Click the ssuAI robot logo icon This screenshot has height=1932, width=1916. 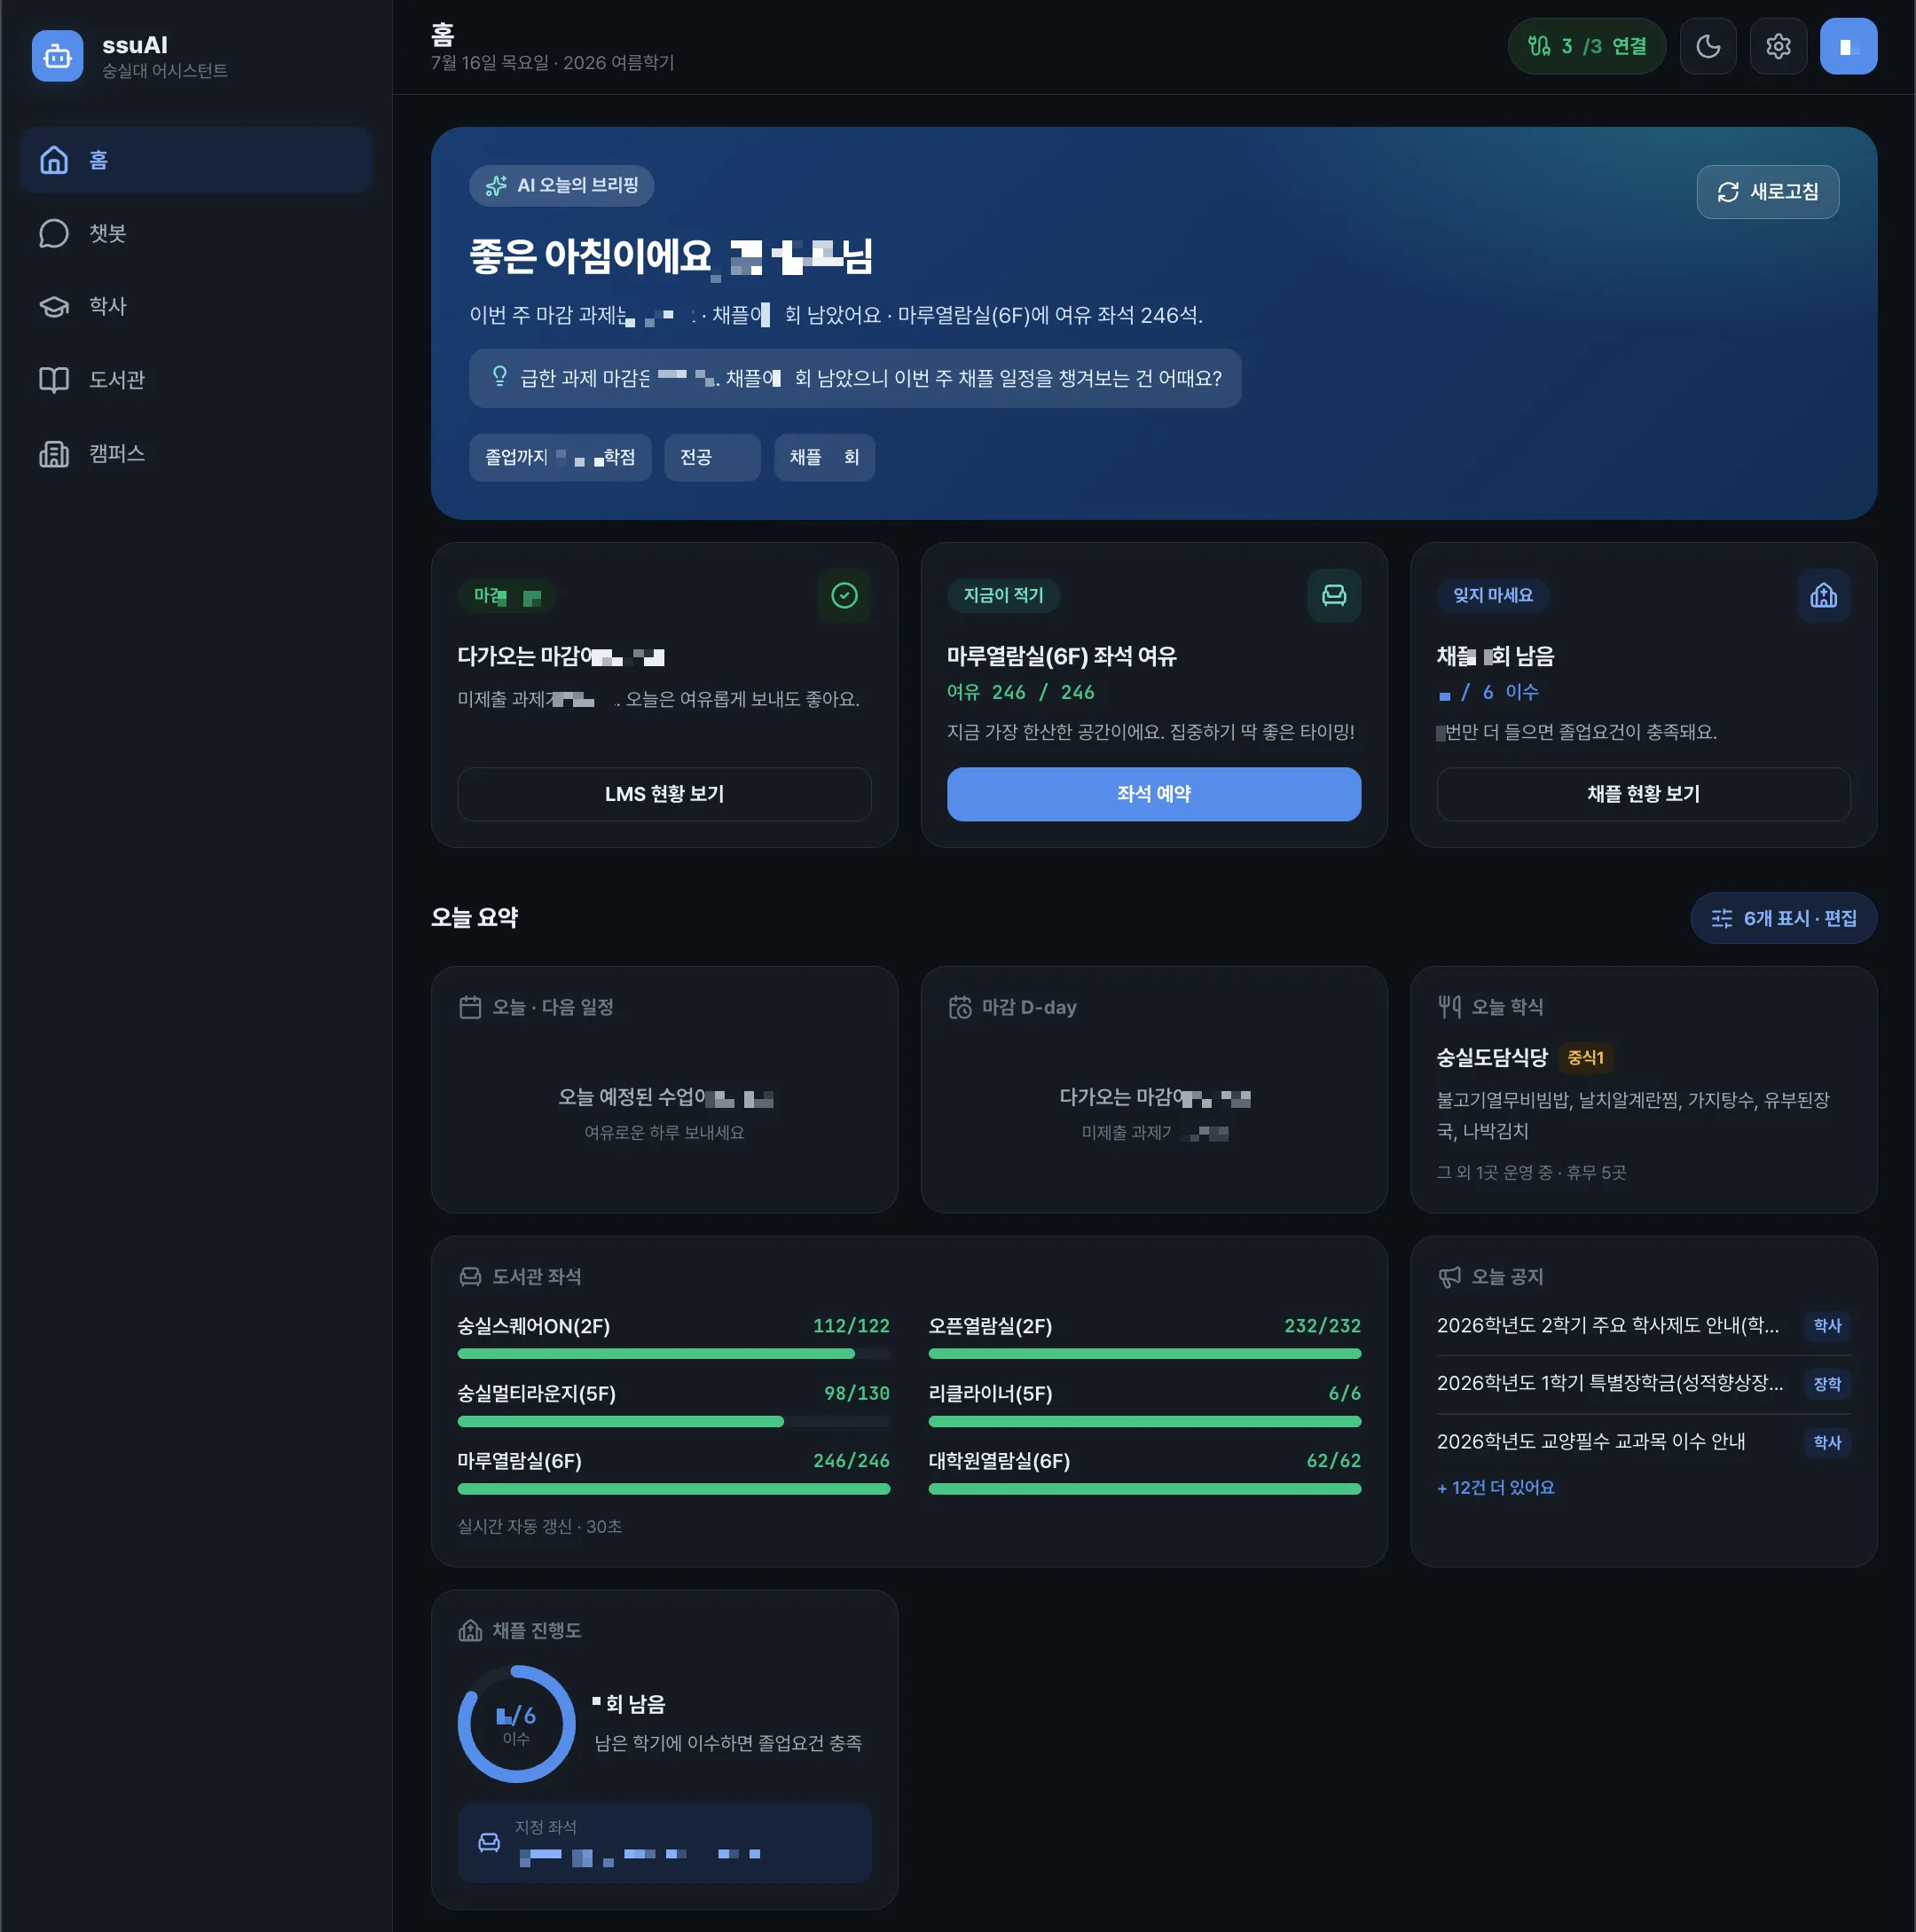(57, 56)
